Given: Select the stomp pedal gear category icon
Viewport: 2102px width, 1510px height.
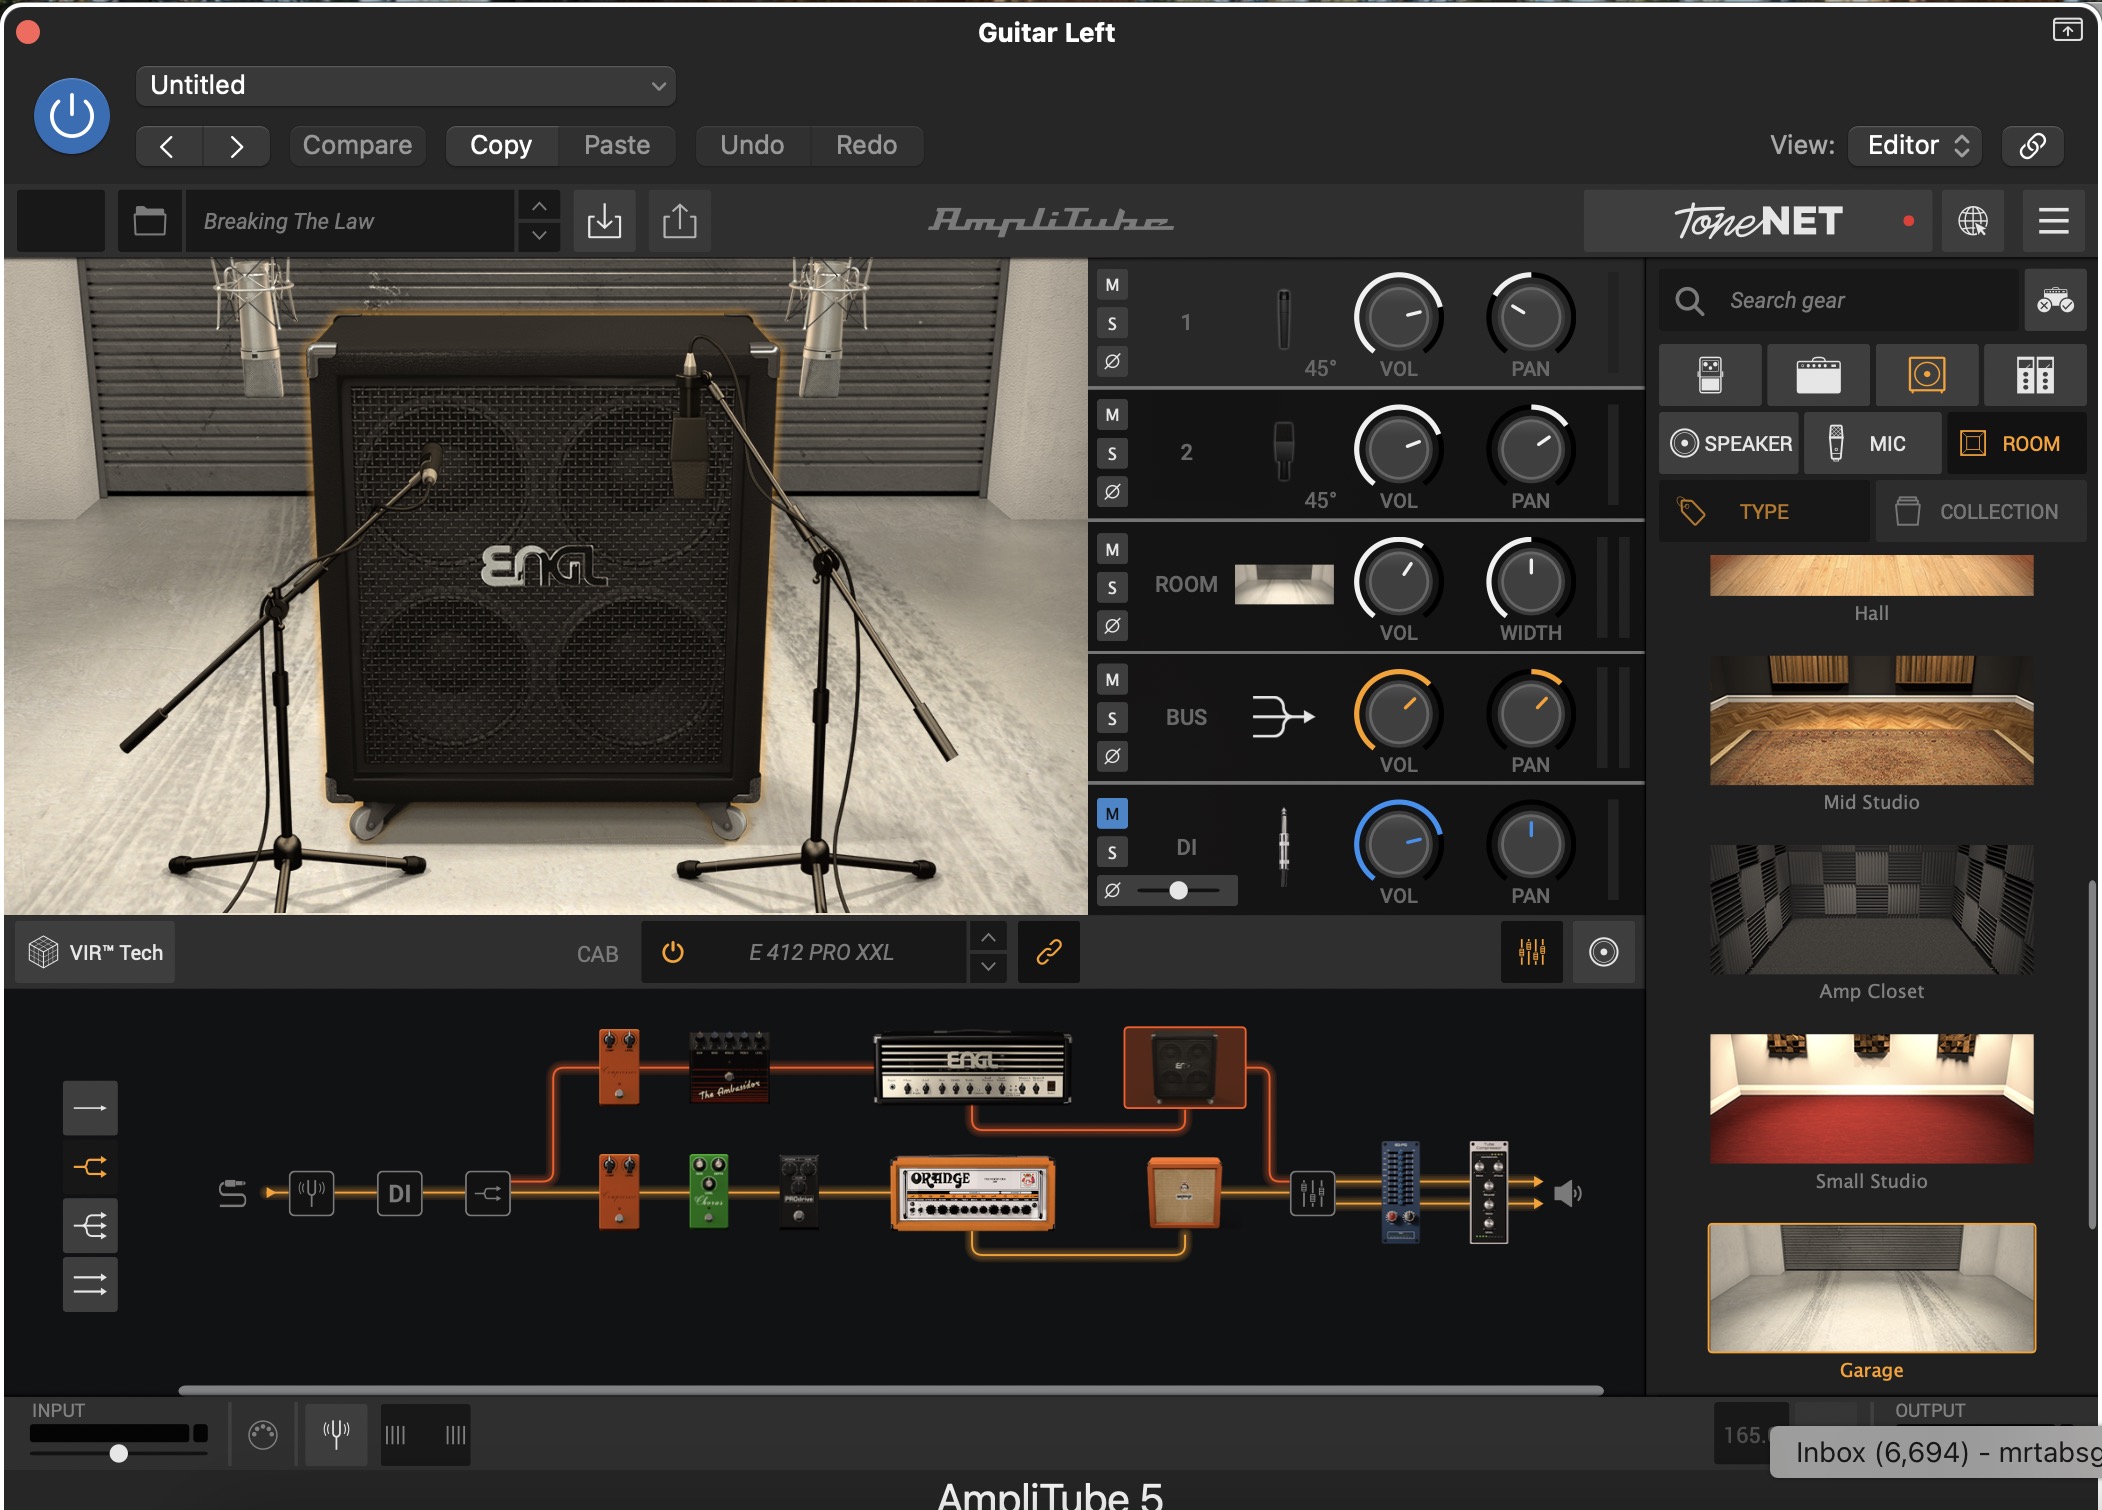Looking at the screenshot, I should click(x=1711, y=375).
